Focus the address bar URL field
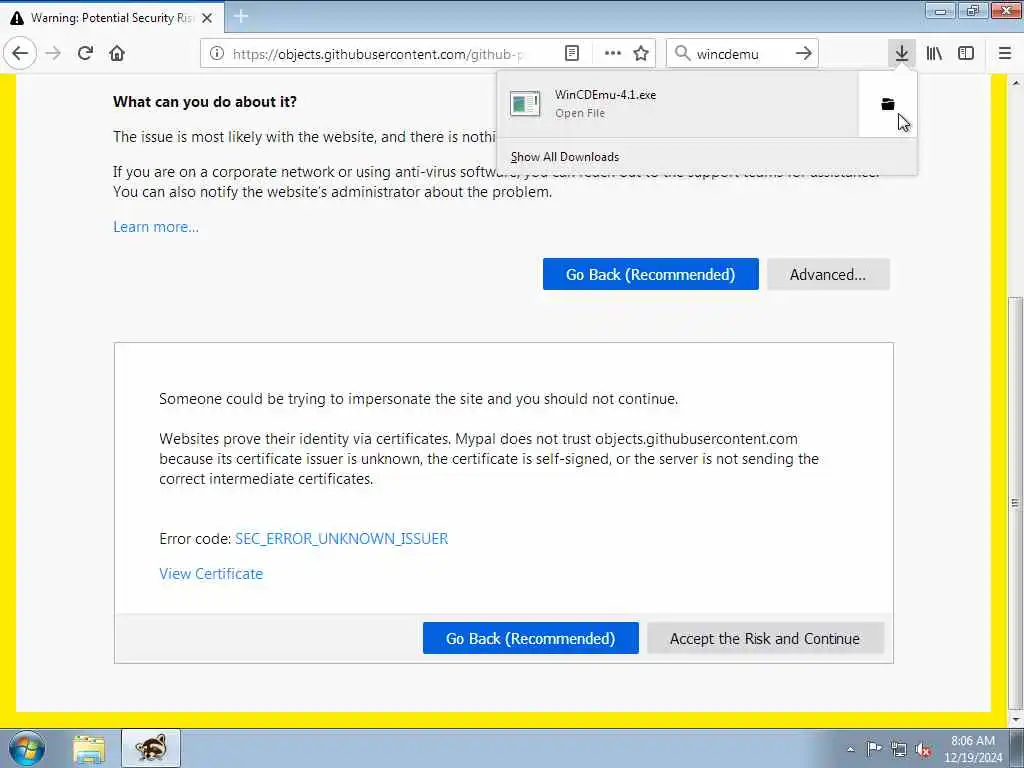The image size is (1024, 768). 377,54
